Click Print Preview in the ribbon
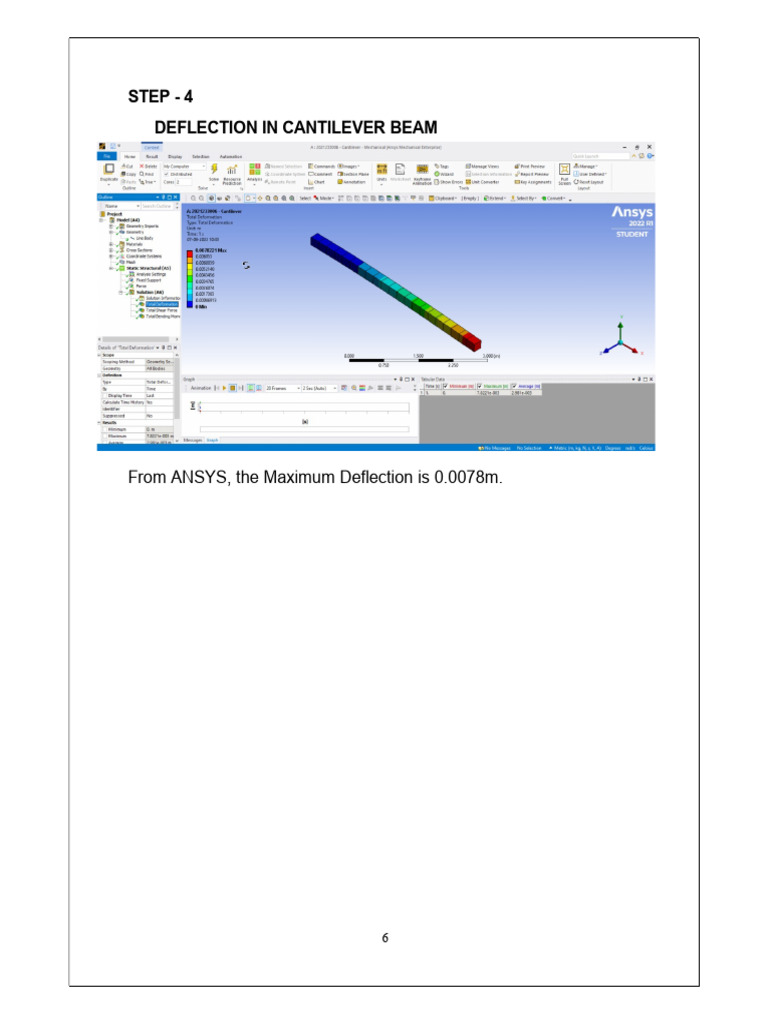Image resolution: width=768 pixels, height=1024 pixels. [530, 166]
